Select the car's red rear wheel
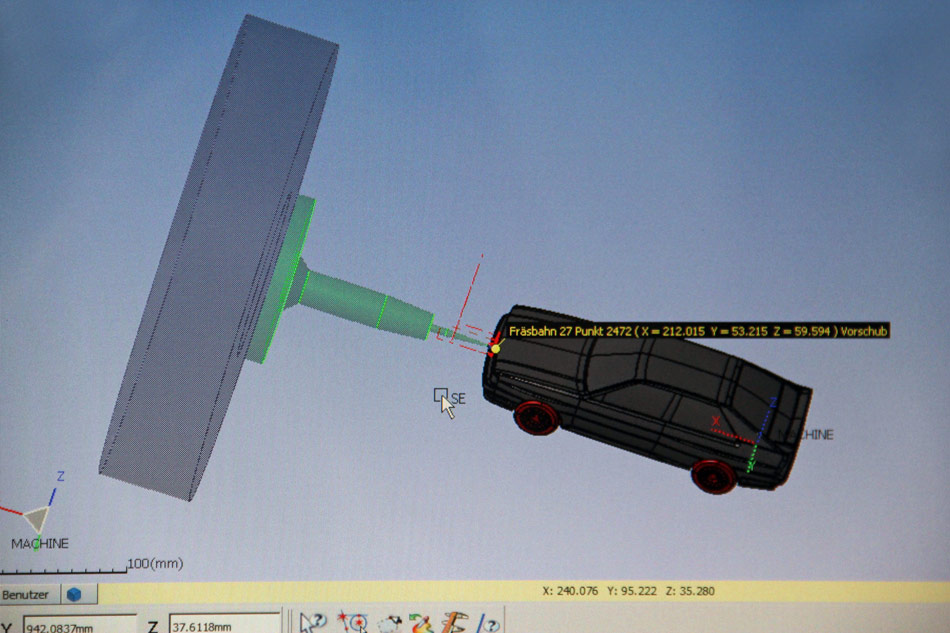 [714, 476]
